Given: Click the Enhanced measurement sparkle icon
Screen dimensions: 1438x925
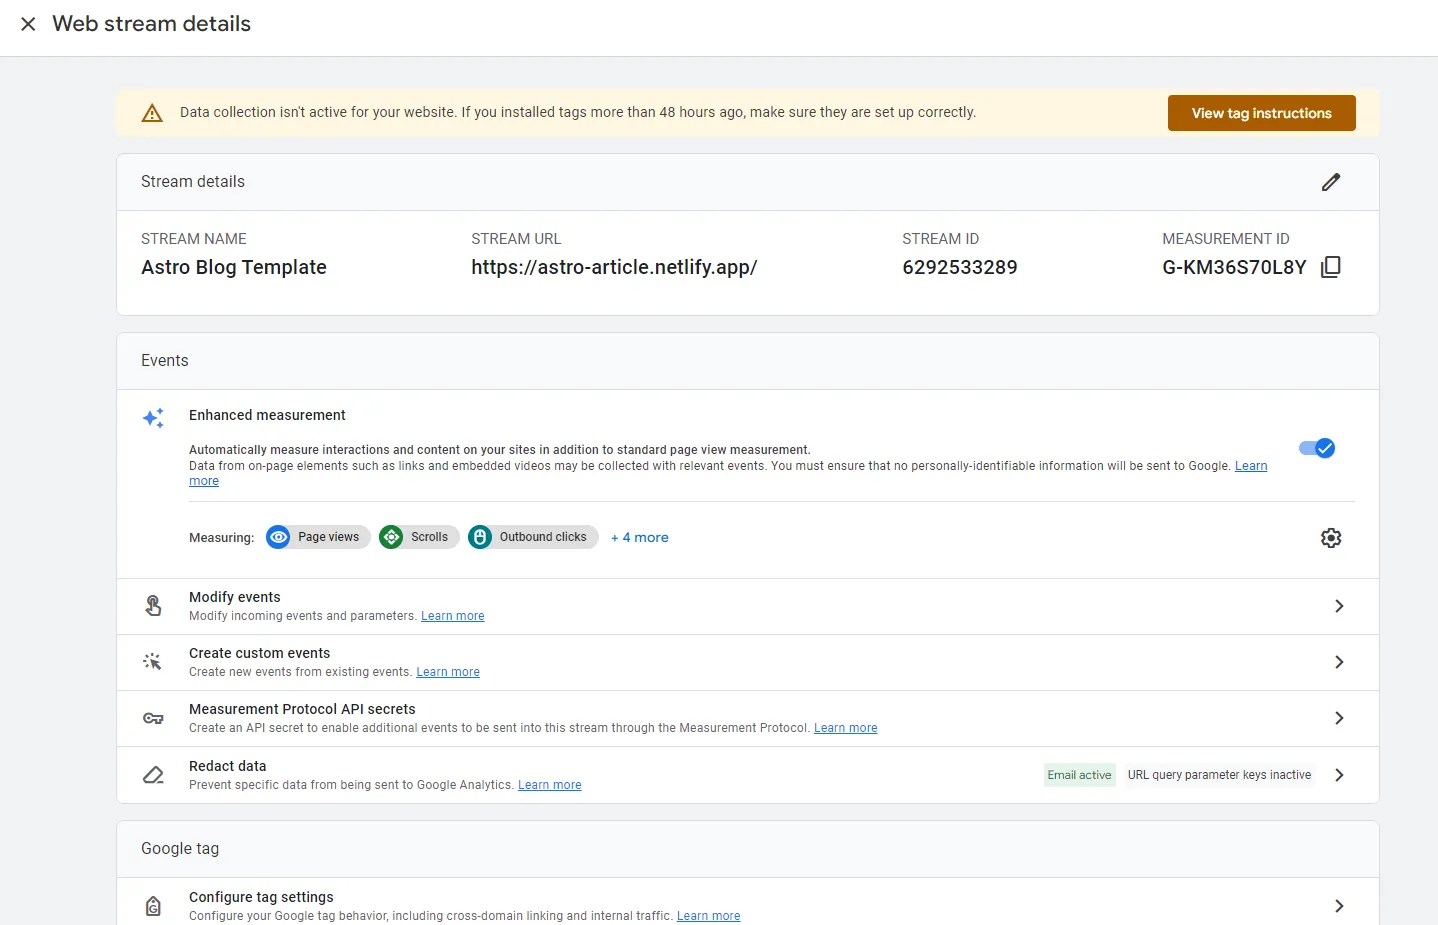Looking at the screenshot, I should click(153, 418).
